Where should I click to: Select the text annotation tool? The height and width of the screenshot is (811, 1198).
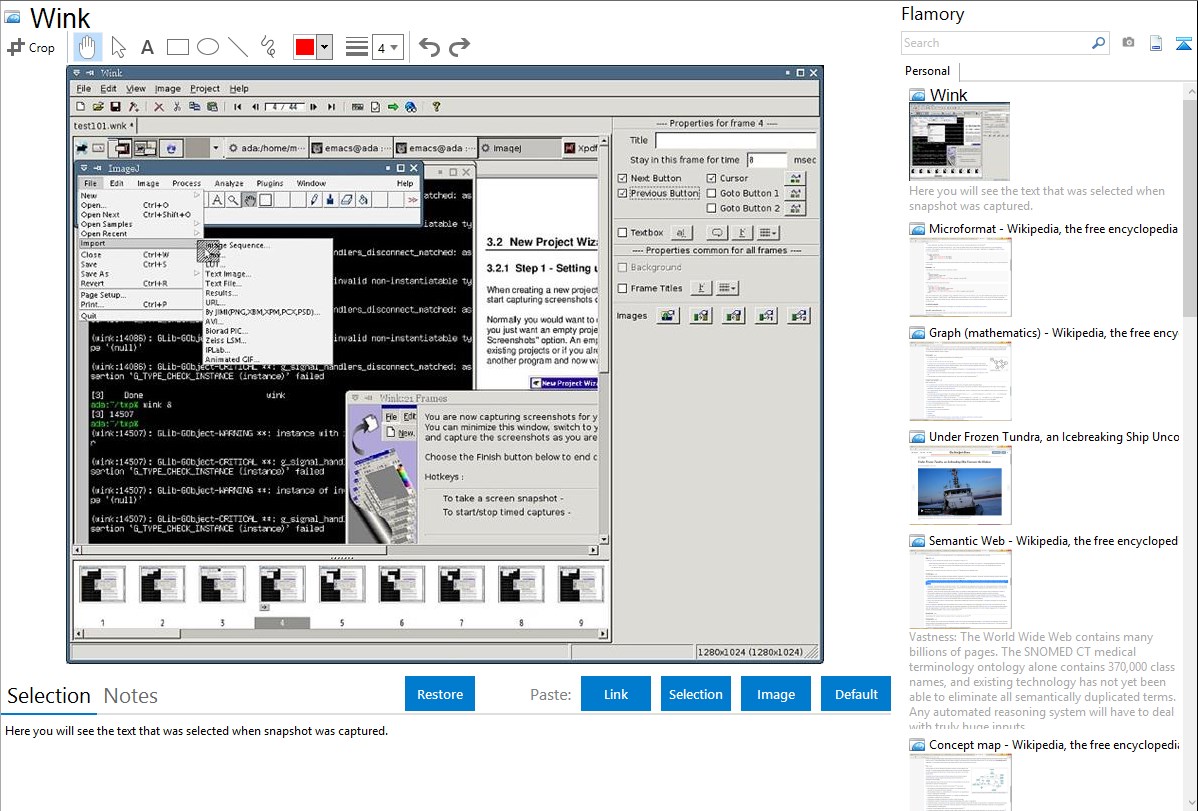click(x=147, y=47)
